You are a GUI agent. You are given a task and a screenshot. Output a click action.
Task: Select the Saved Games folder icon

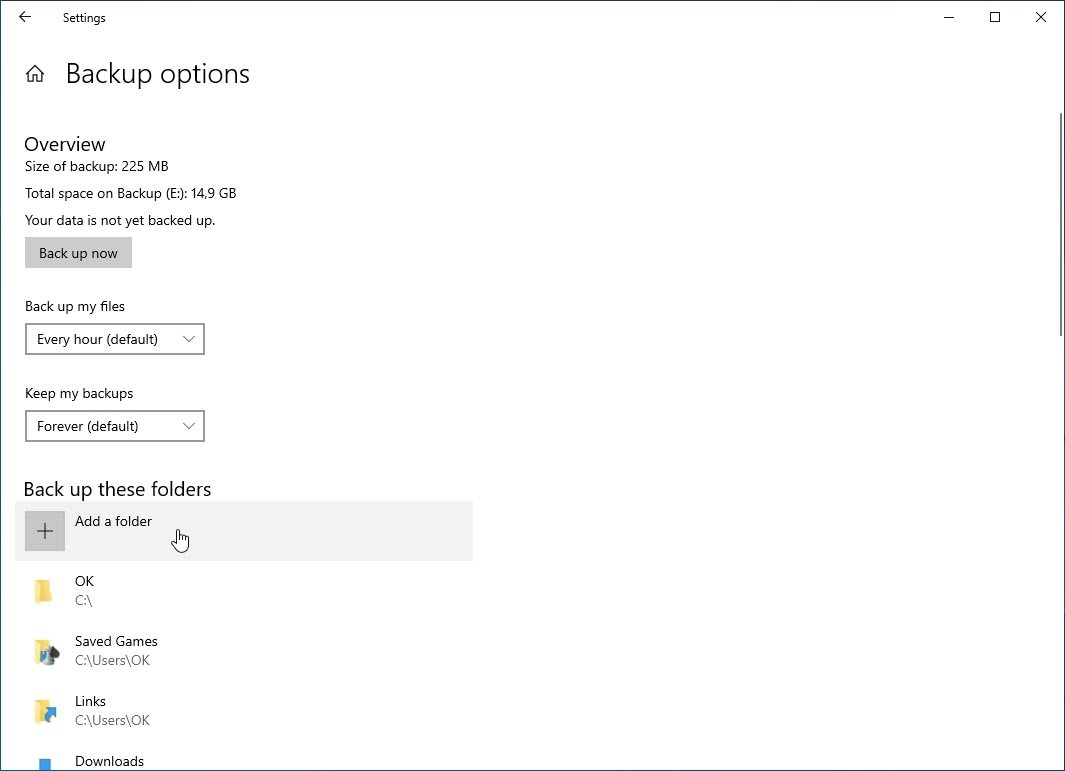(x=46, y=651)
